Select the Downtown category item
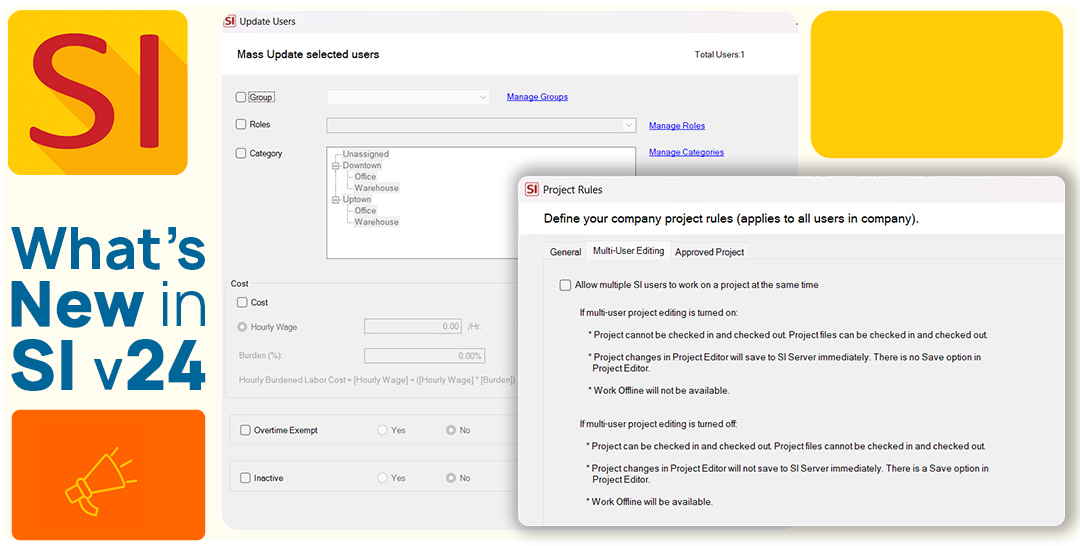The width and height of the screenshot is (1080, 546). click(362, 166)
